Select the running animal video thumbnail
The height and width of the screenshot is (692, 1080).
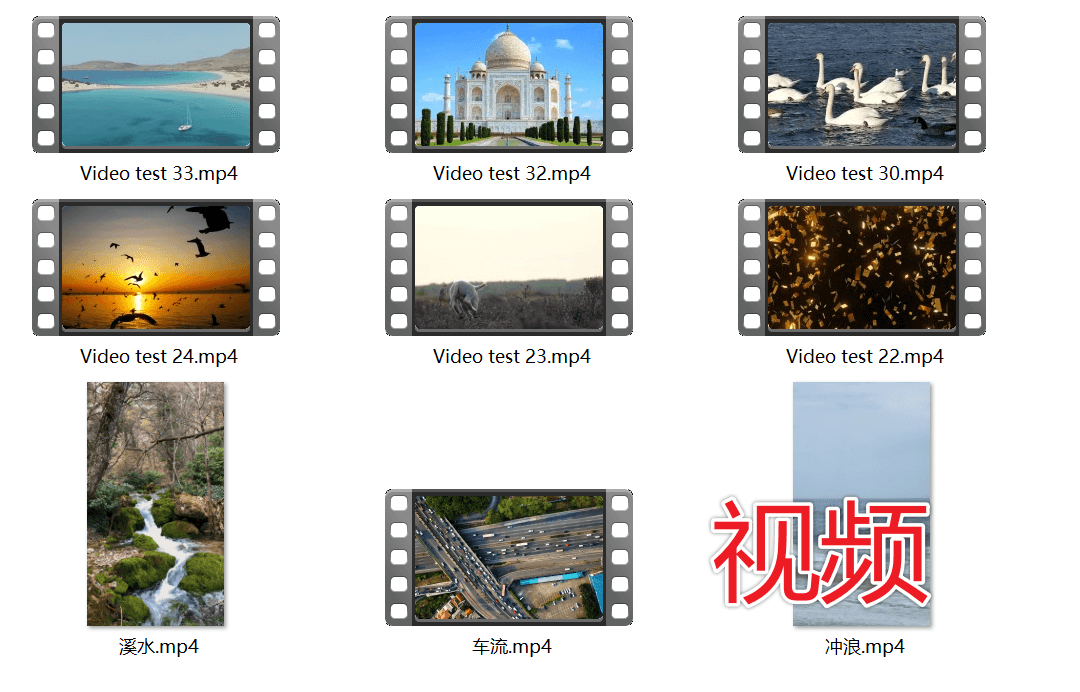coord(510,268)
